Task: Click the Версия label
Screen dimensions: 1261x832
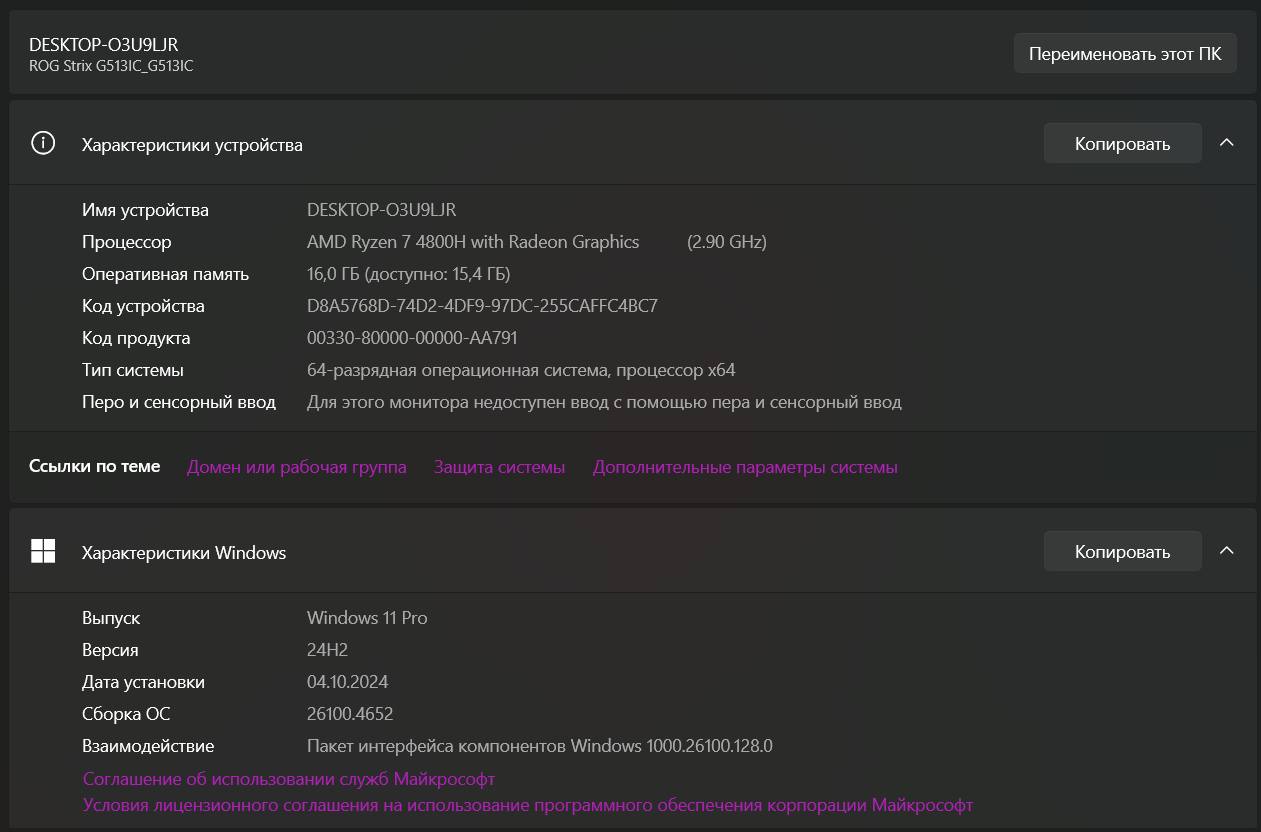Action: coord(110,650)
